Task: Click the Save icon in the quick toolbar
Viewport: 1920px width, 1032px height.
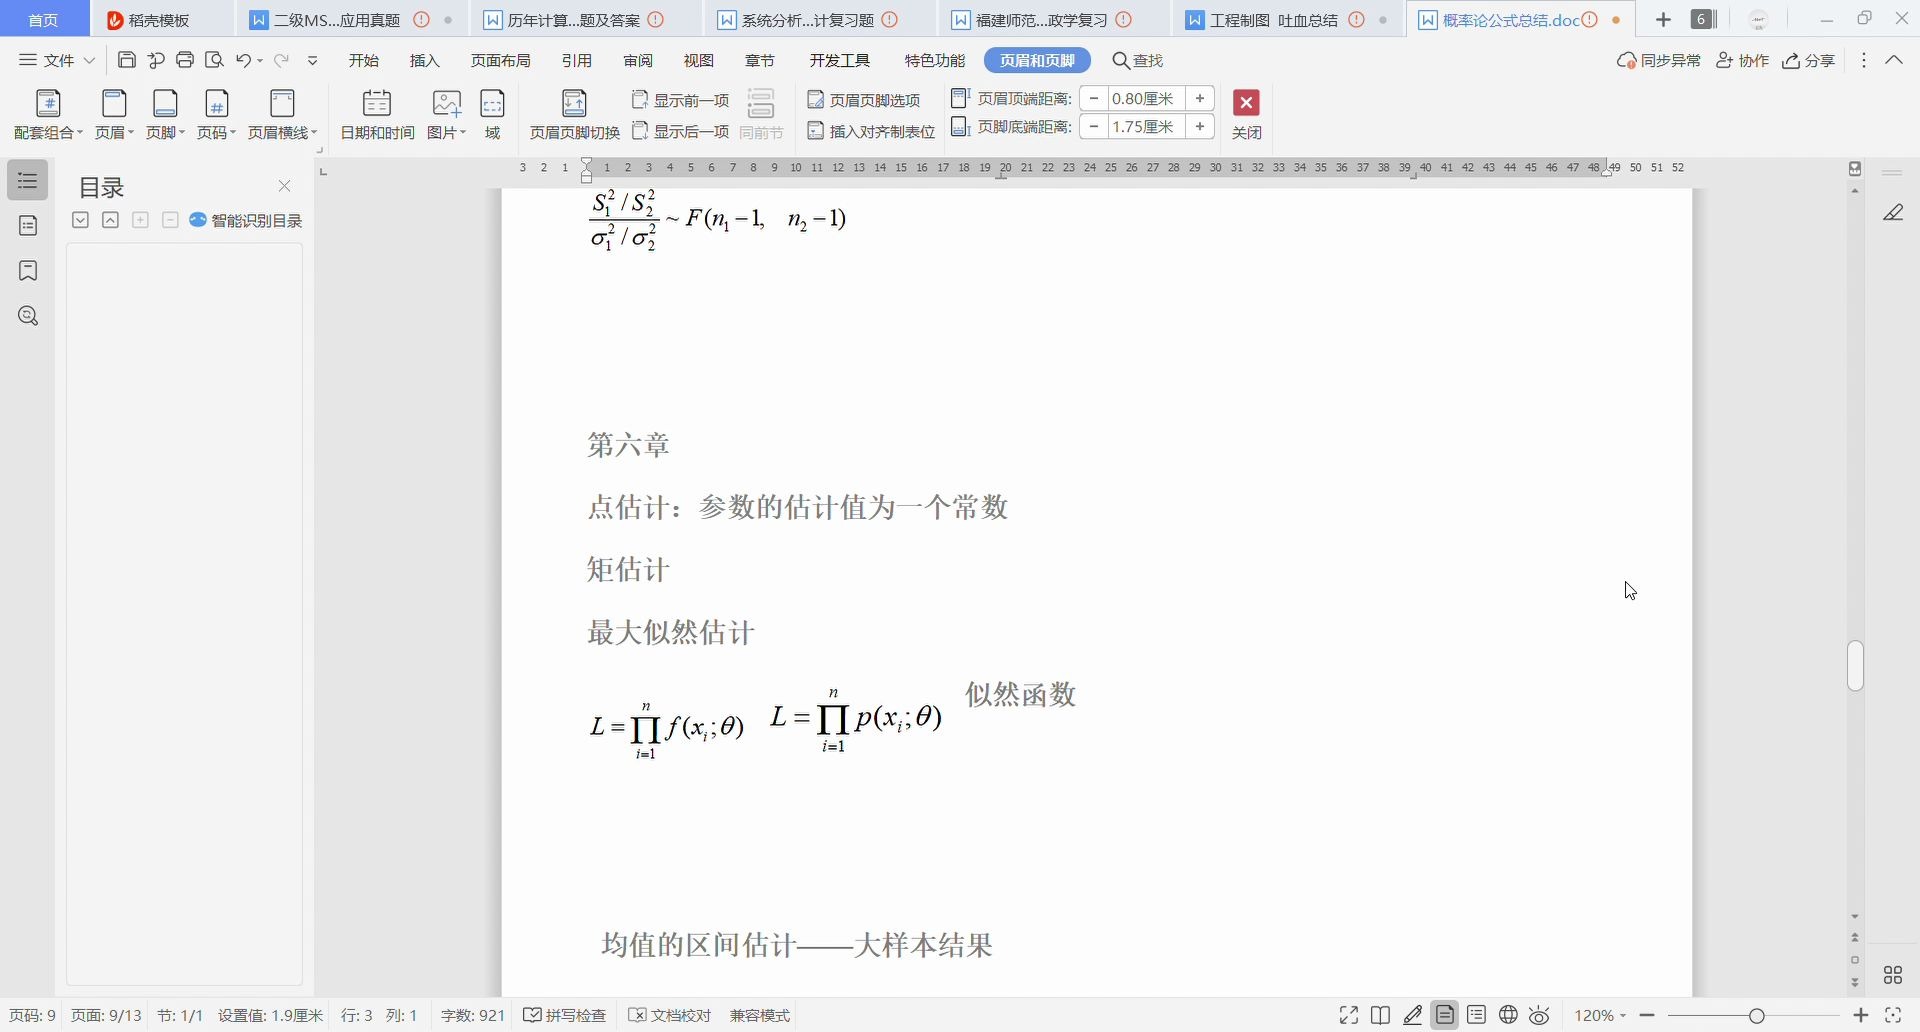Action: click(x=127, y=60)
